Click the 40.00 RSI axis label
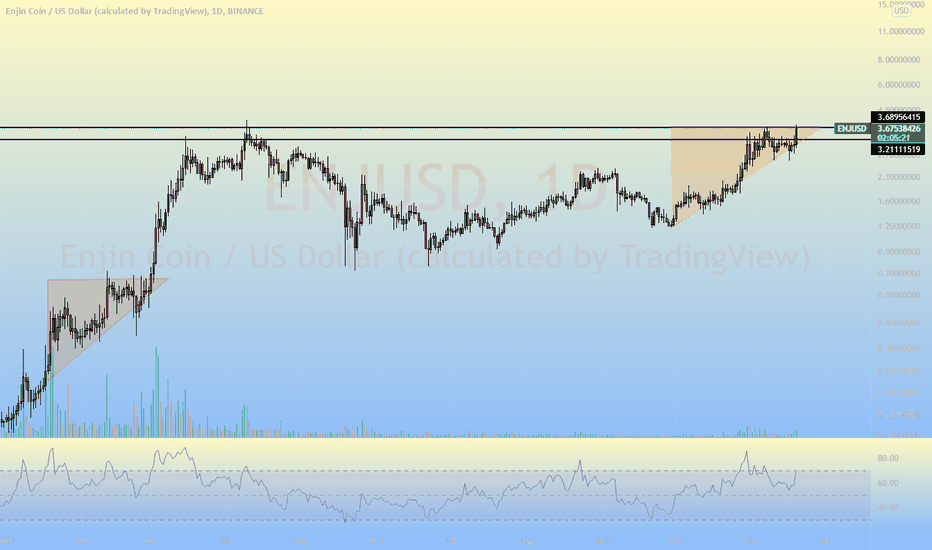Image resolution: width=932 pixels, height=550 pixels. click(x=888, y=508)
